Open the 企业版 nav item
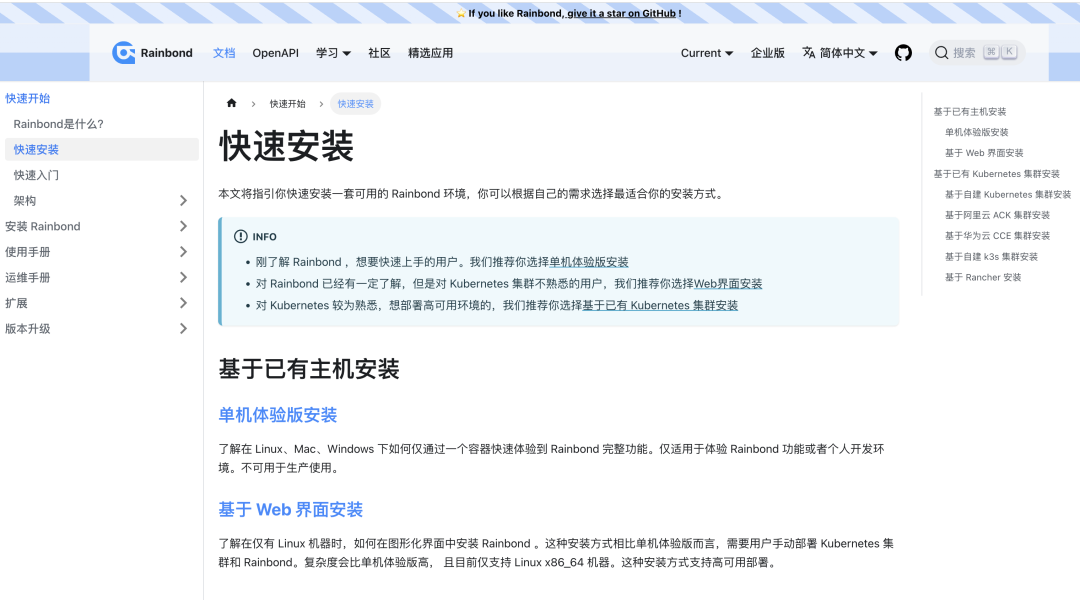This screenshot has width=1080, height=600. click(x=767, y=53)
